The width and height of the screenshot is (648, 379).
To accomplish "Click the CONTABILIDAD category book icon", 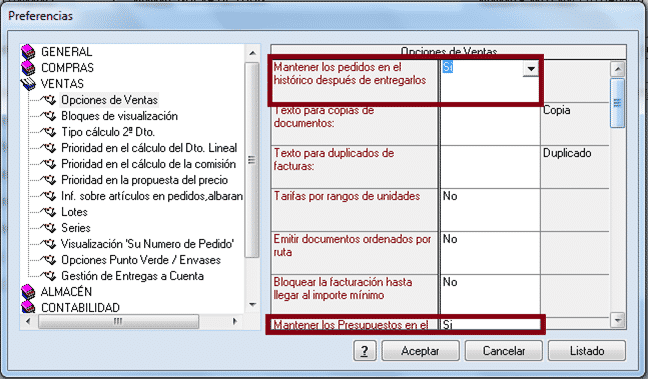I will (x=29, y=307).
